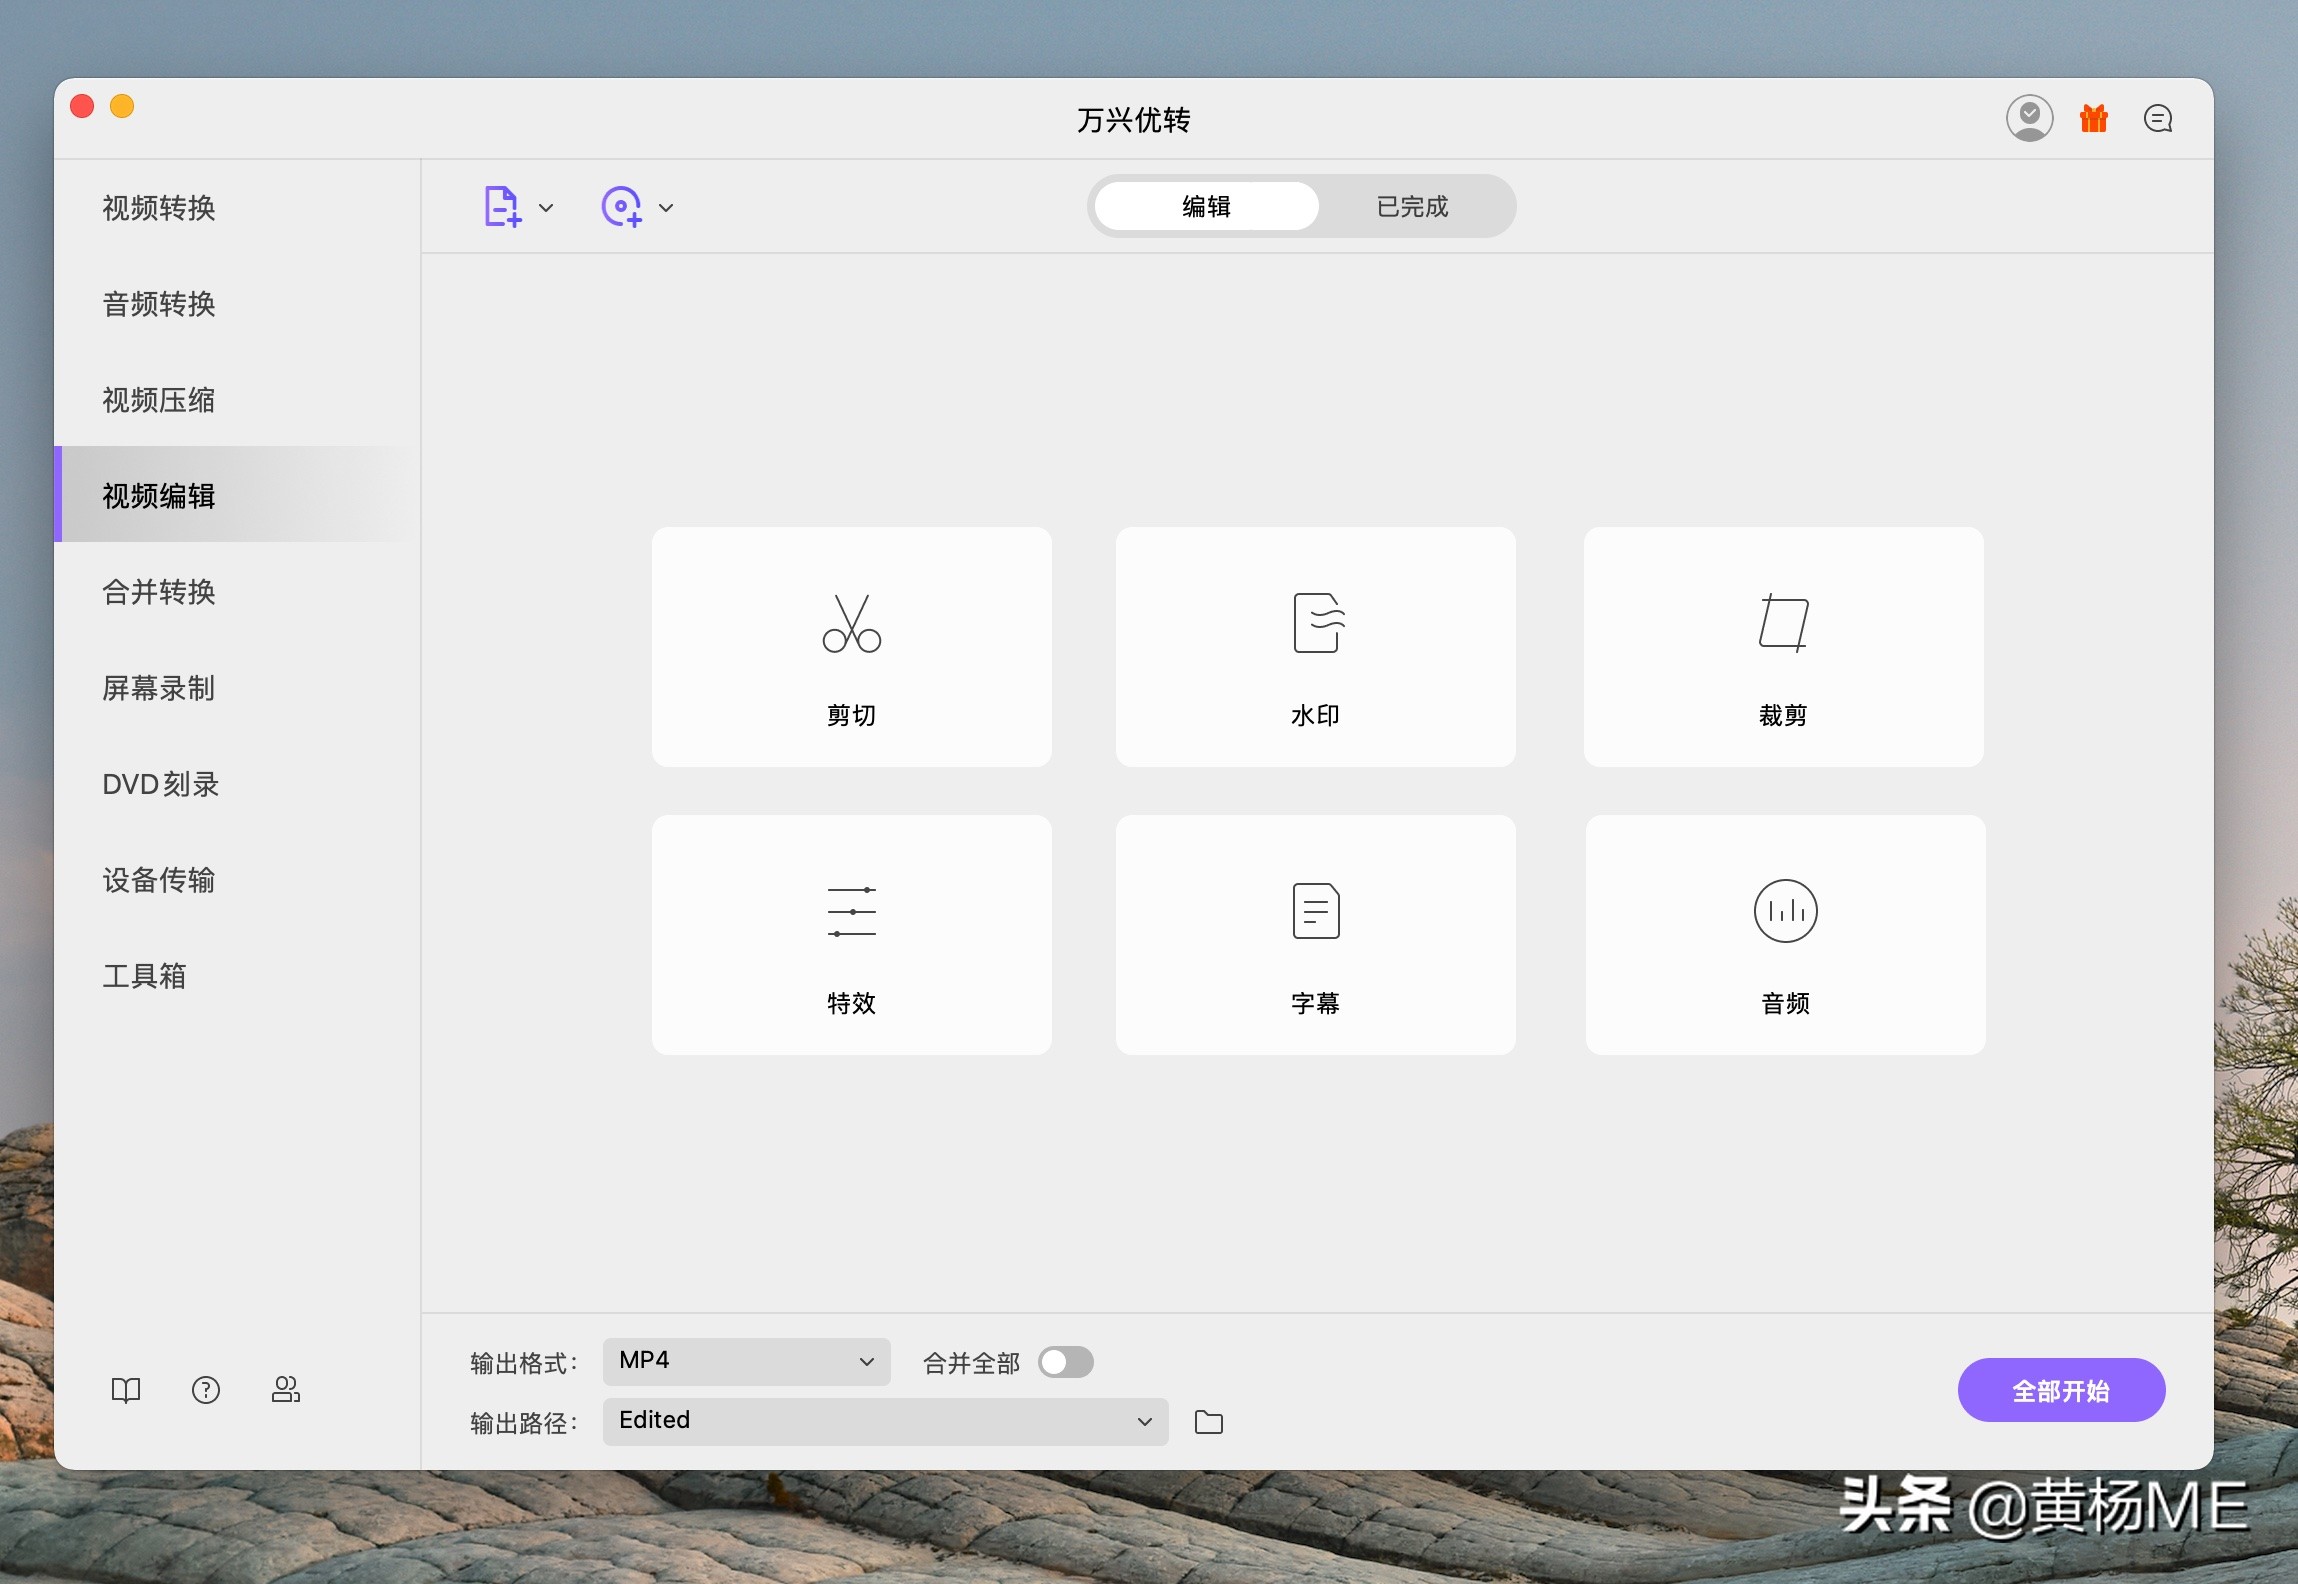
Task: Click the 音频 audio bars icon
Action: pyautogui.click(x=1786, y=911)
